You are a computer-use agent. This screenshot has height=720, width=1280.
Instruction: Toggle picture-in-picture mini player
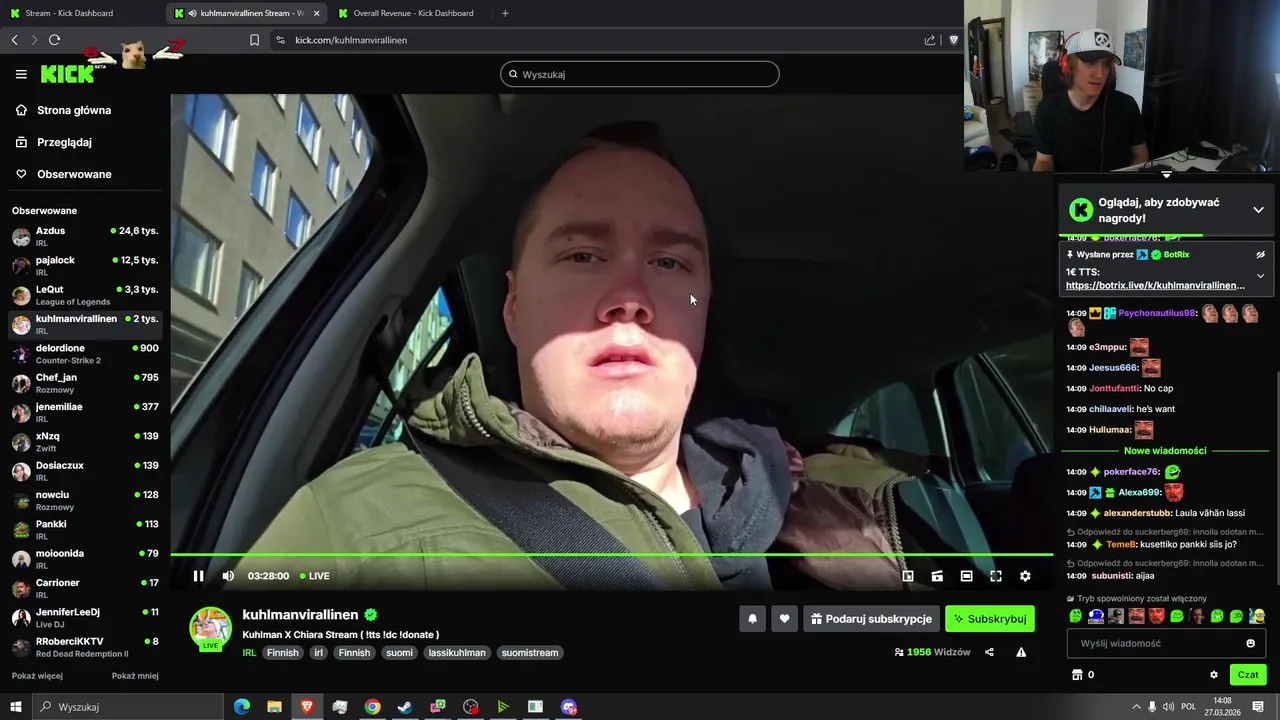(x=908, y=576)
